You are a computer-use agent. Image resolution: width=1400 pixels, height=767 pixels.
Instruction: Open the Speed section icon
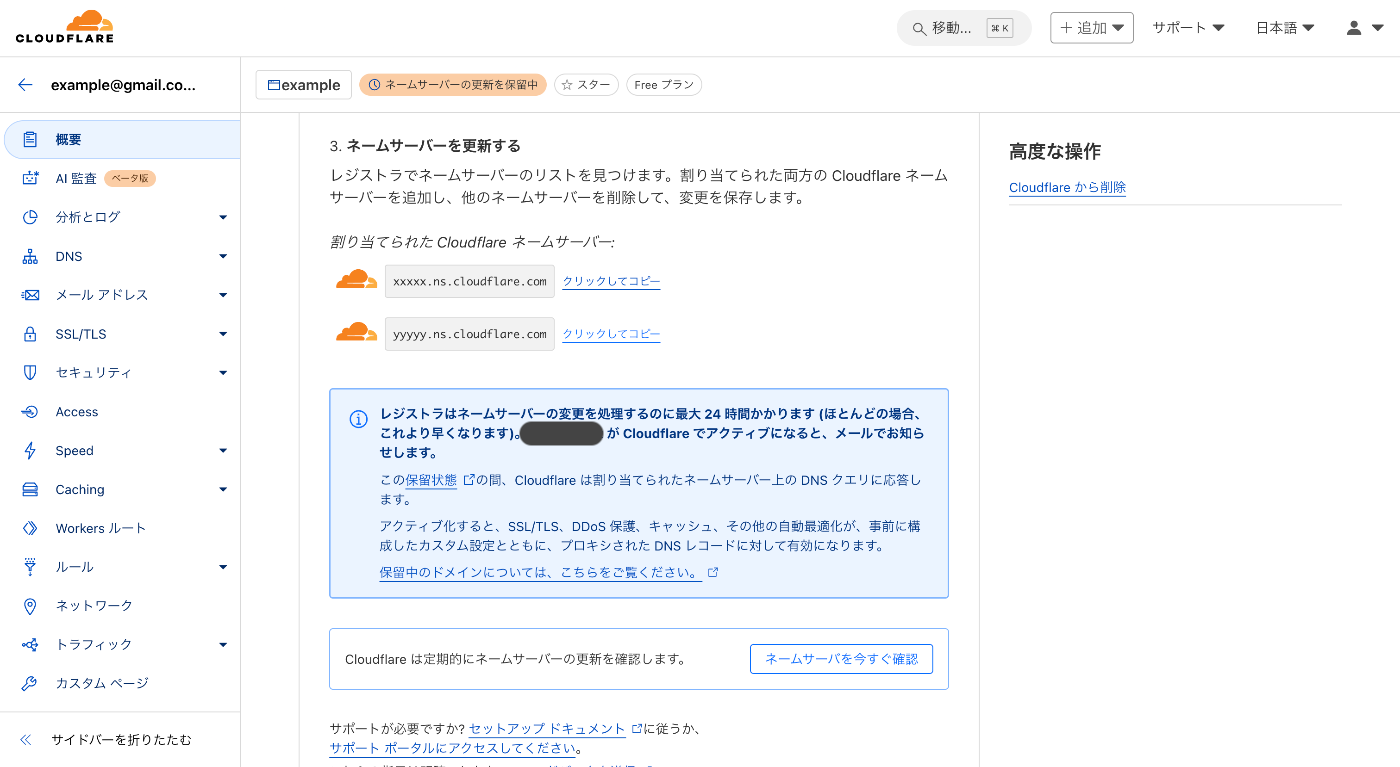point(31,450)
